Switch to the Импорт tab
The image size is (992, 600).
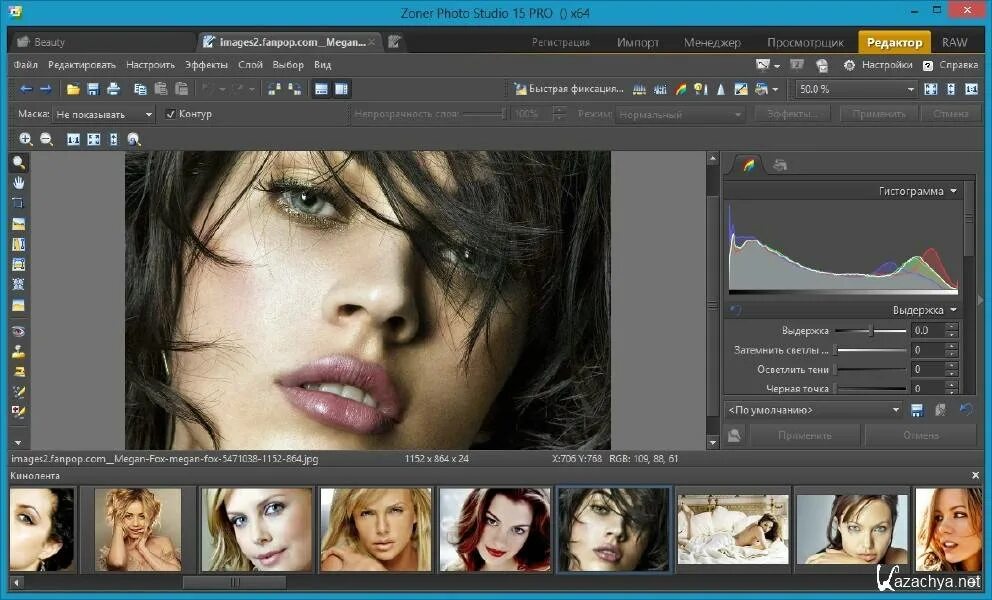click(638, 42)
